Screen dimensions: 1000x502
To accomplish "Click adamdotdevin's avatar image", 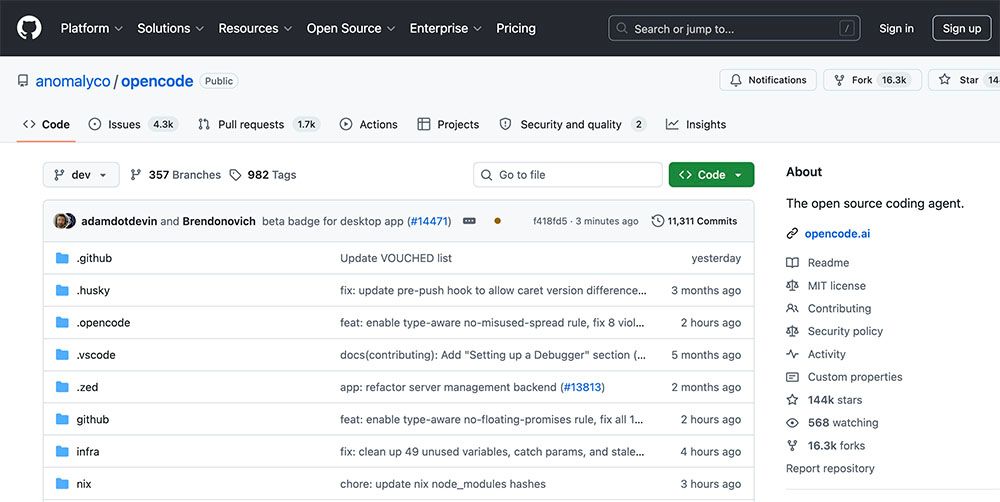I will pos(61,221).
